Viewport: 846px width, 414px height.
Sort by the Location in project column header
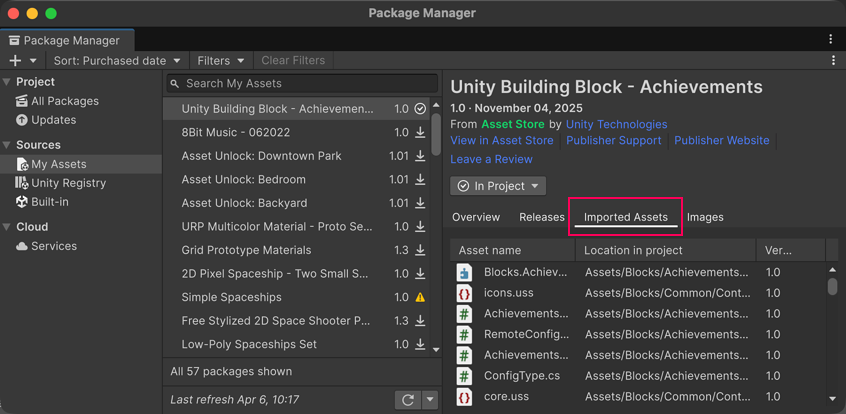coord(666,250)
